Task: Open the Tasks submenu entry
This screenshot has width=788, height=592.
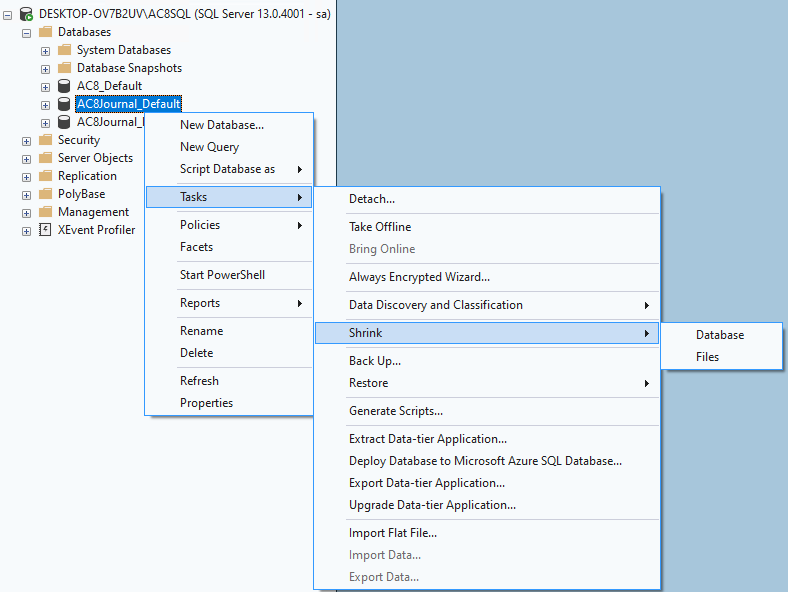Action: click(x=229, y=197)
